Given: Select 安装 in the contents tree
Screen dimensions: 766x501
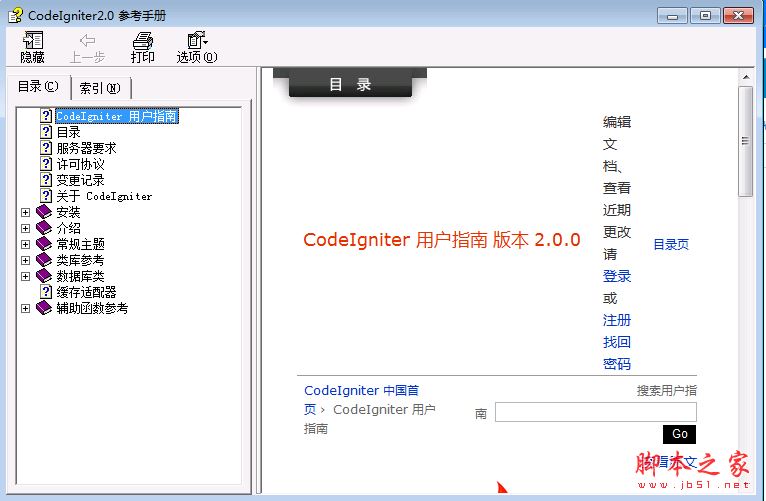Looking at the screenshot, I should point(68,212).
